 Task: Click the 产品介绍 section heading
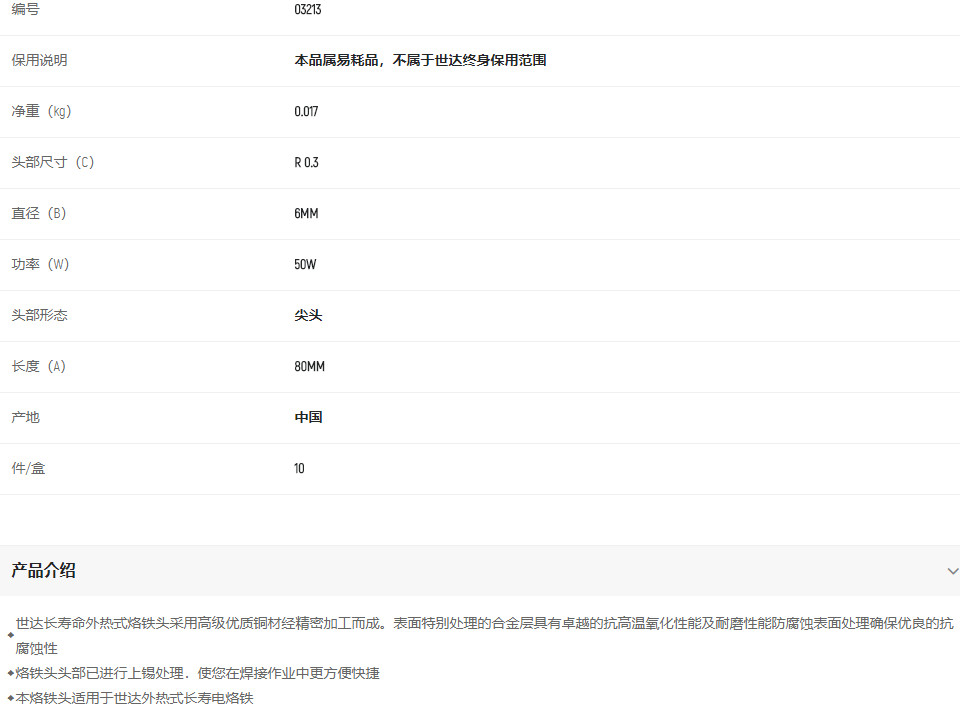click(43, 571)
